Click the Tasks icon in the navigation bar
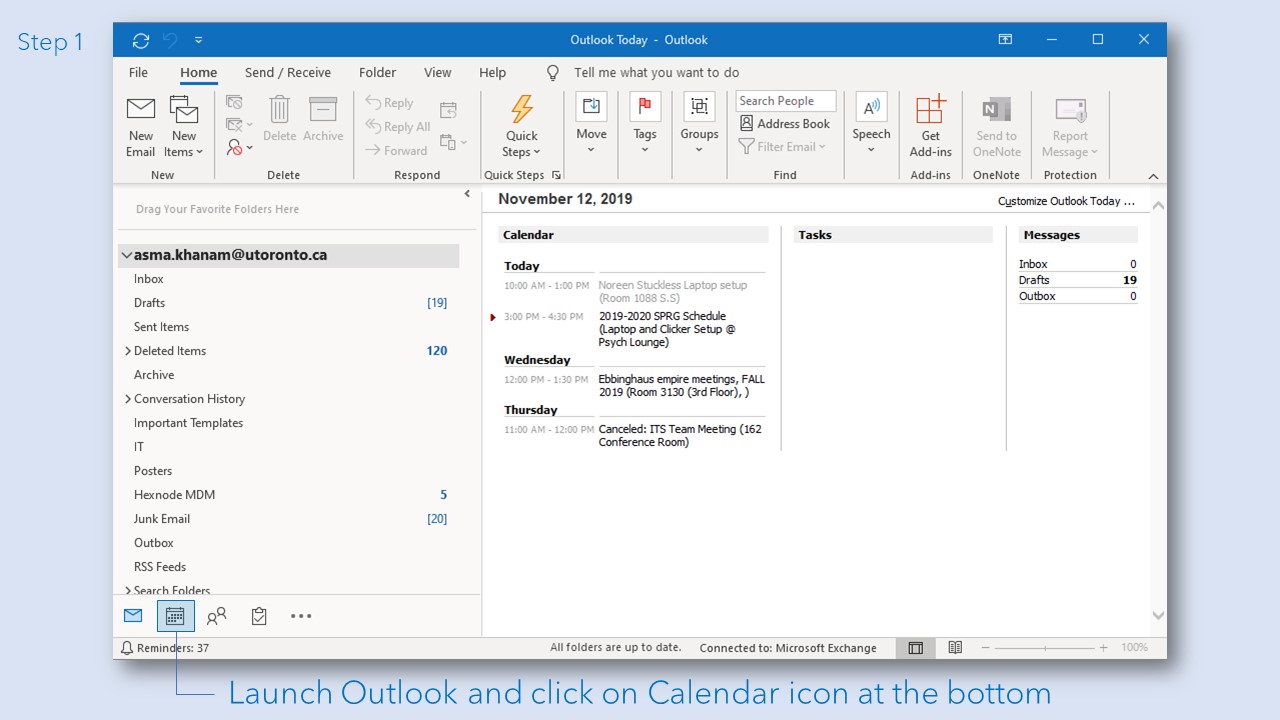Viewport: 1280px width, 720px height. click(259, 616)
